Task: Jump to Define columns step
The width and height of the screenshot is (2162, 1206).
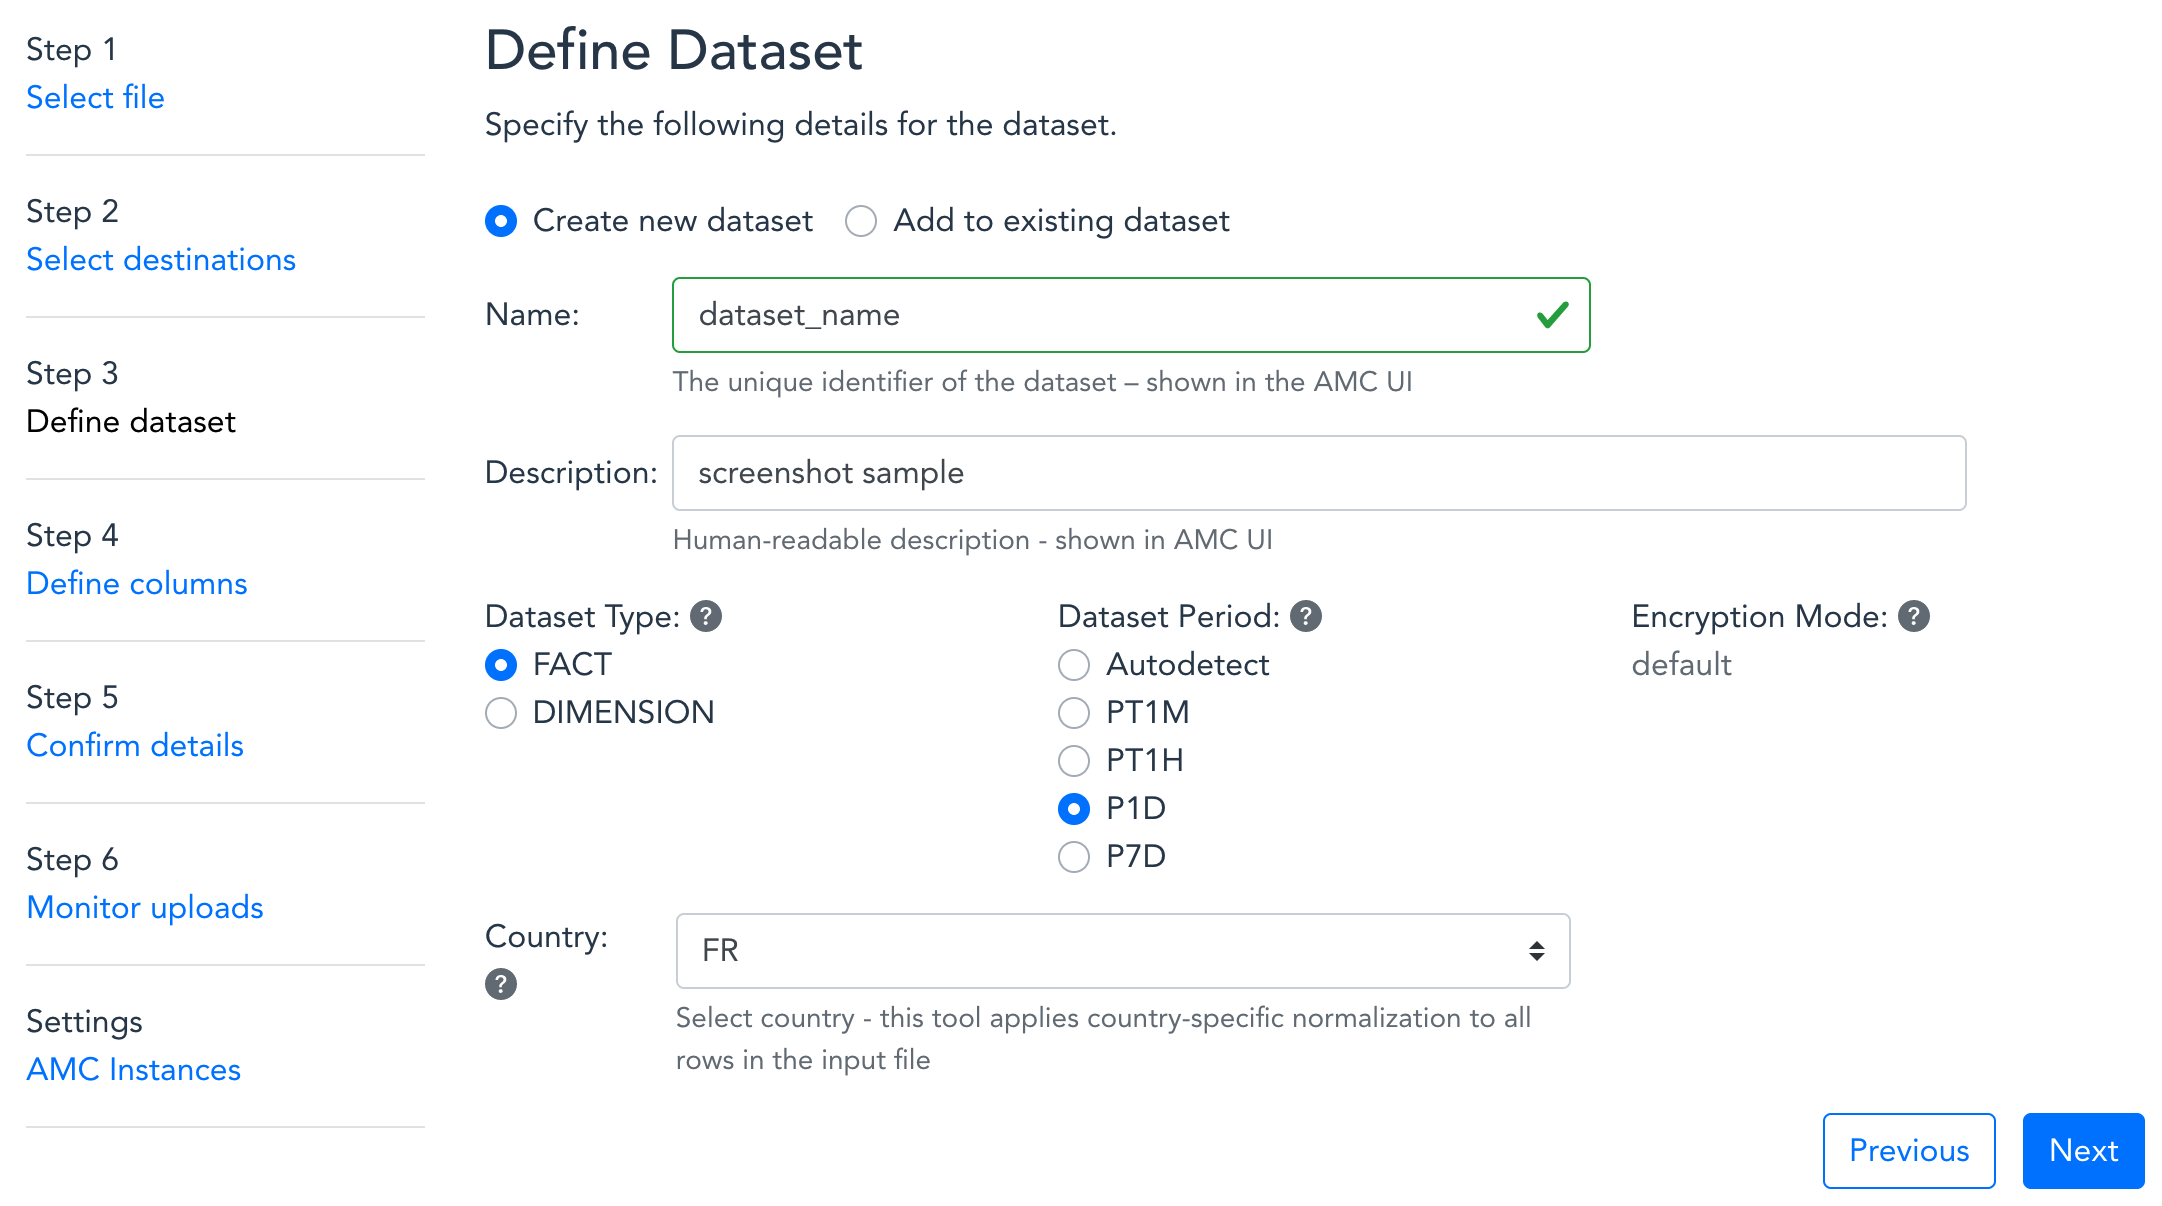Action: tap(137, 584)
